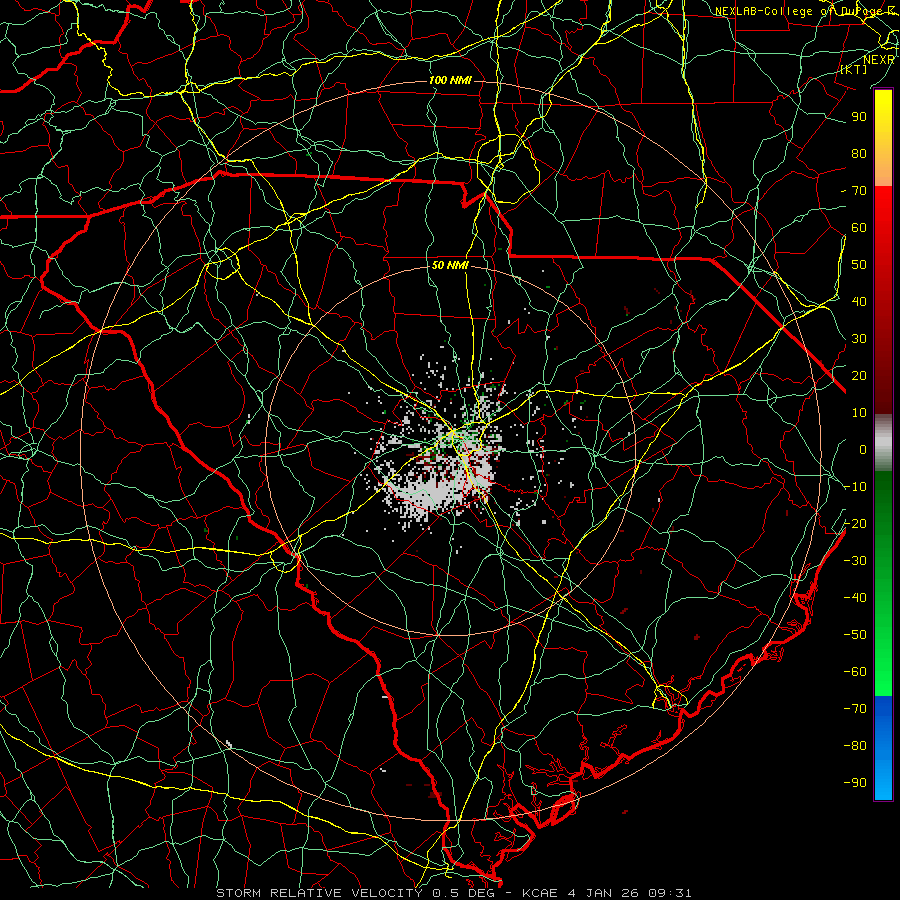Click the positive 70 scale label
The width and height of the screenshot is (900, 900).
859,191
